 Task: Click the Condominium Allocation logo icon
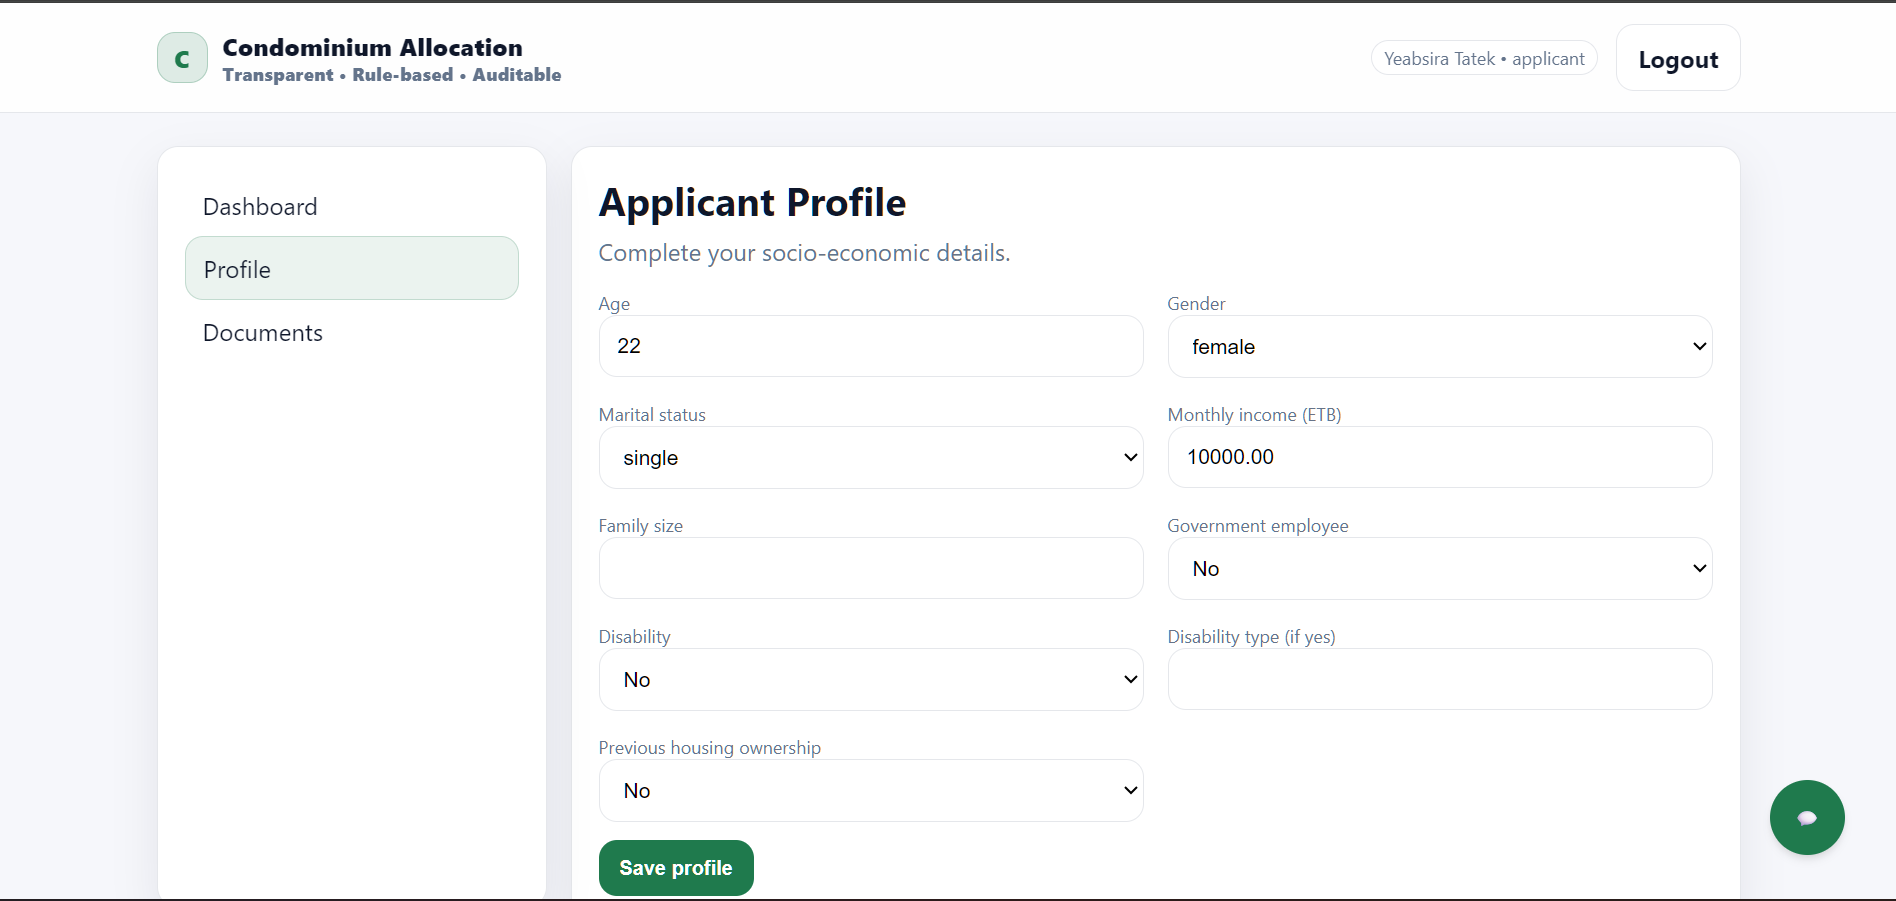(181, 57)
